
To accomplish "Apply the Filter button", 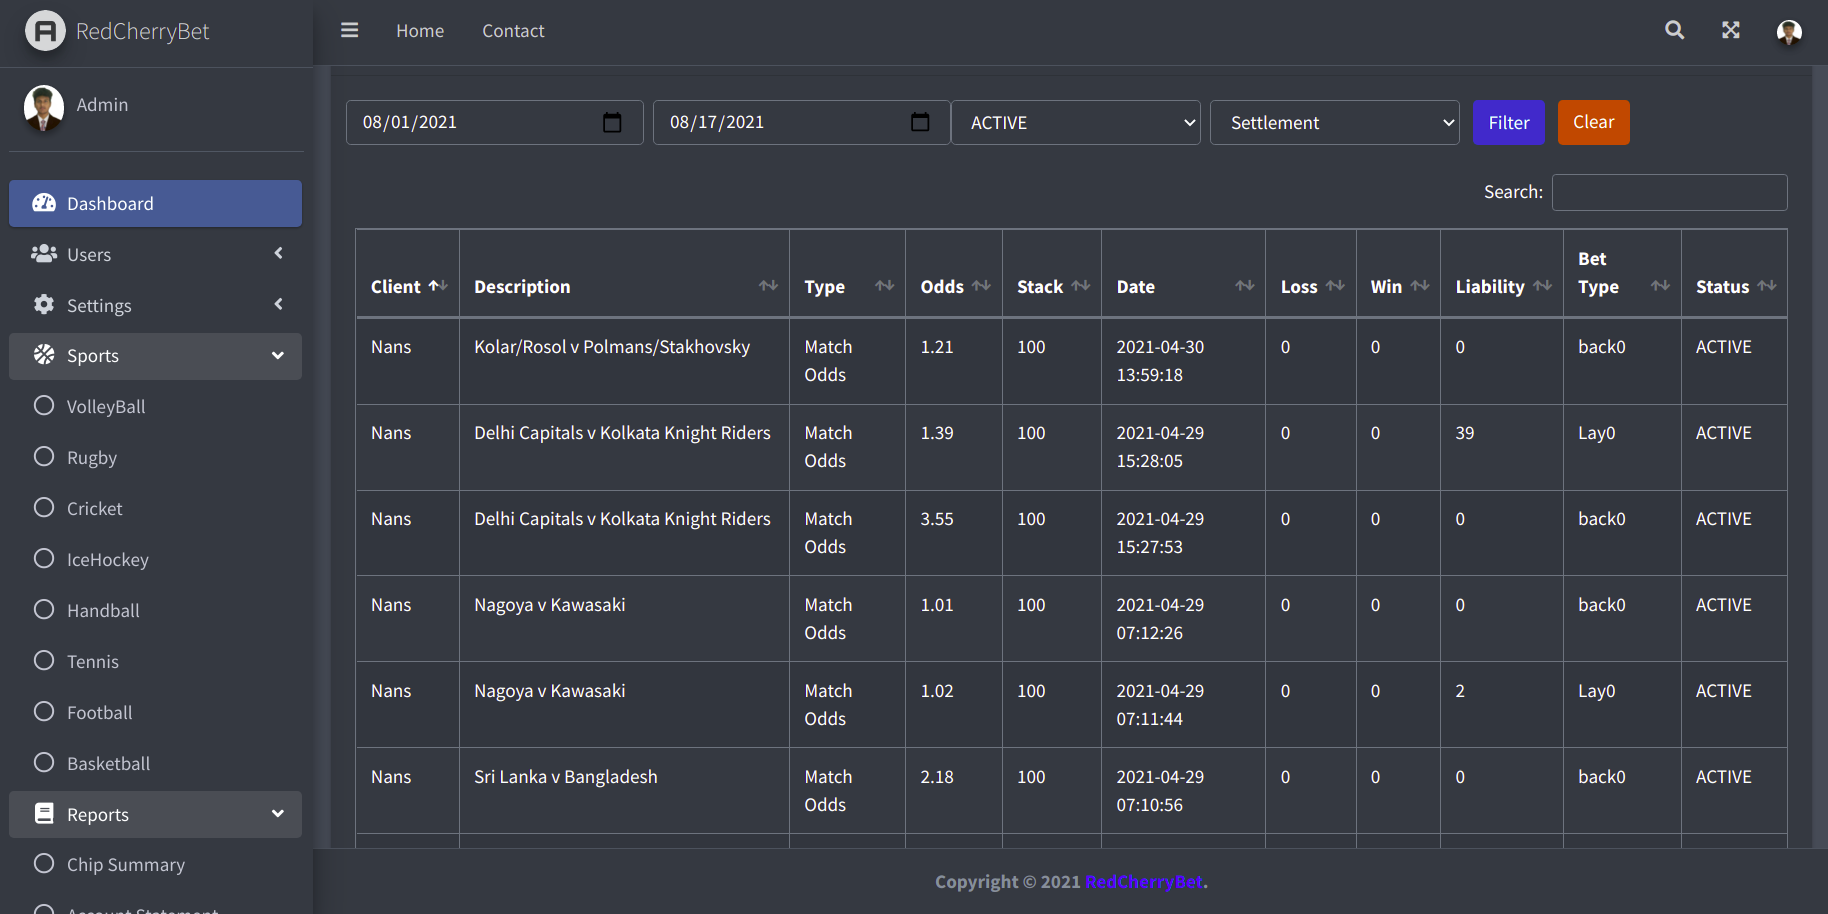I will tap(1509, 122).
